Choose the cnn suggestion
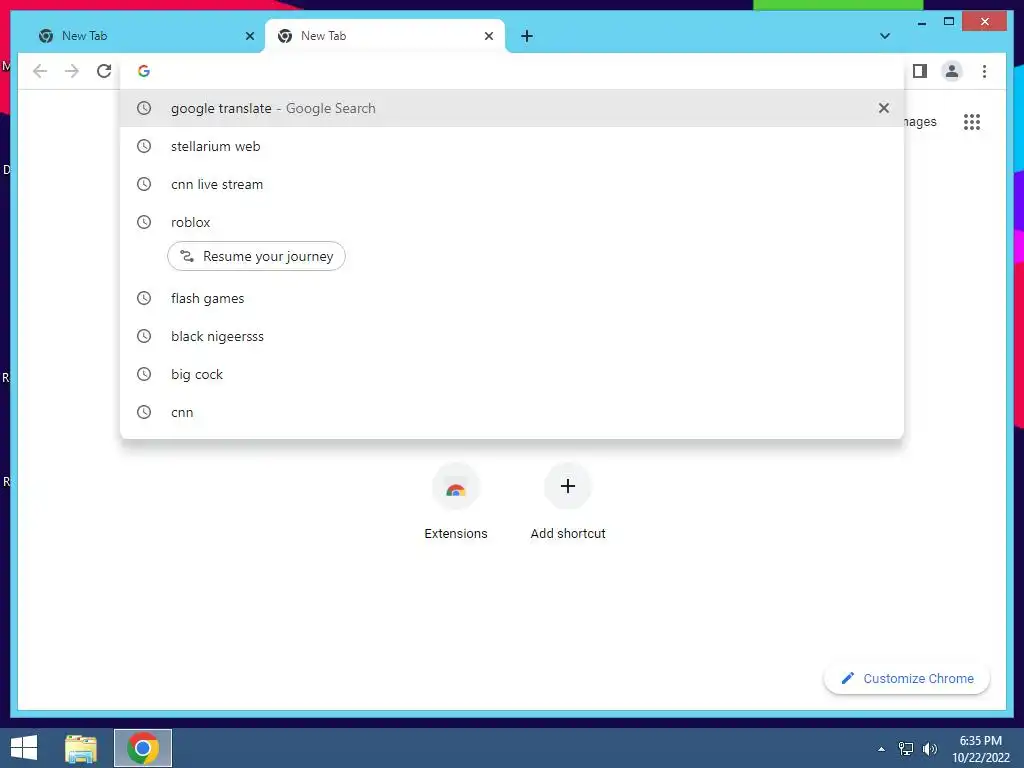The image size is (1024, 768). (x=512, y=412)
